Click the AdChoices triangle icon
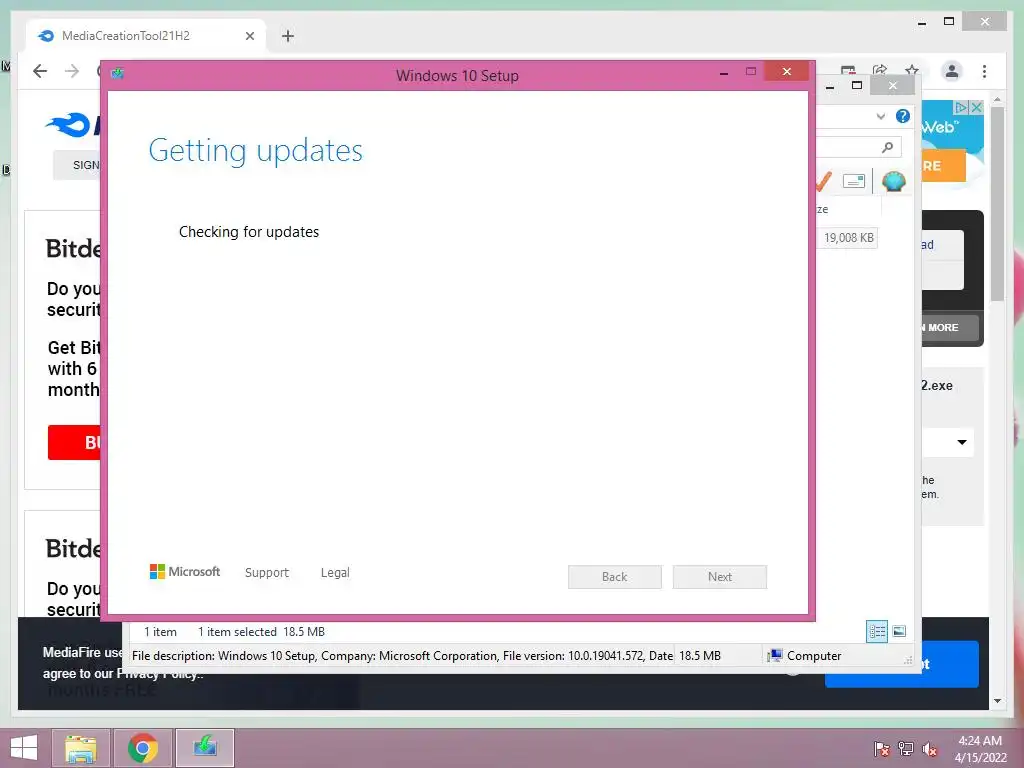1024x768 pixels. tap(961, 107)
